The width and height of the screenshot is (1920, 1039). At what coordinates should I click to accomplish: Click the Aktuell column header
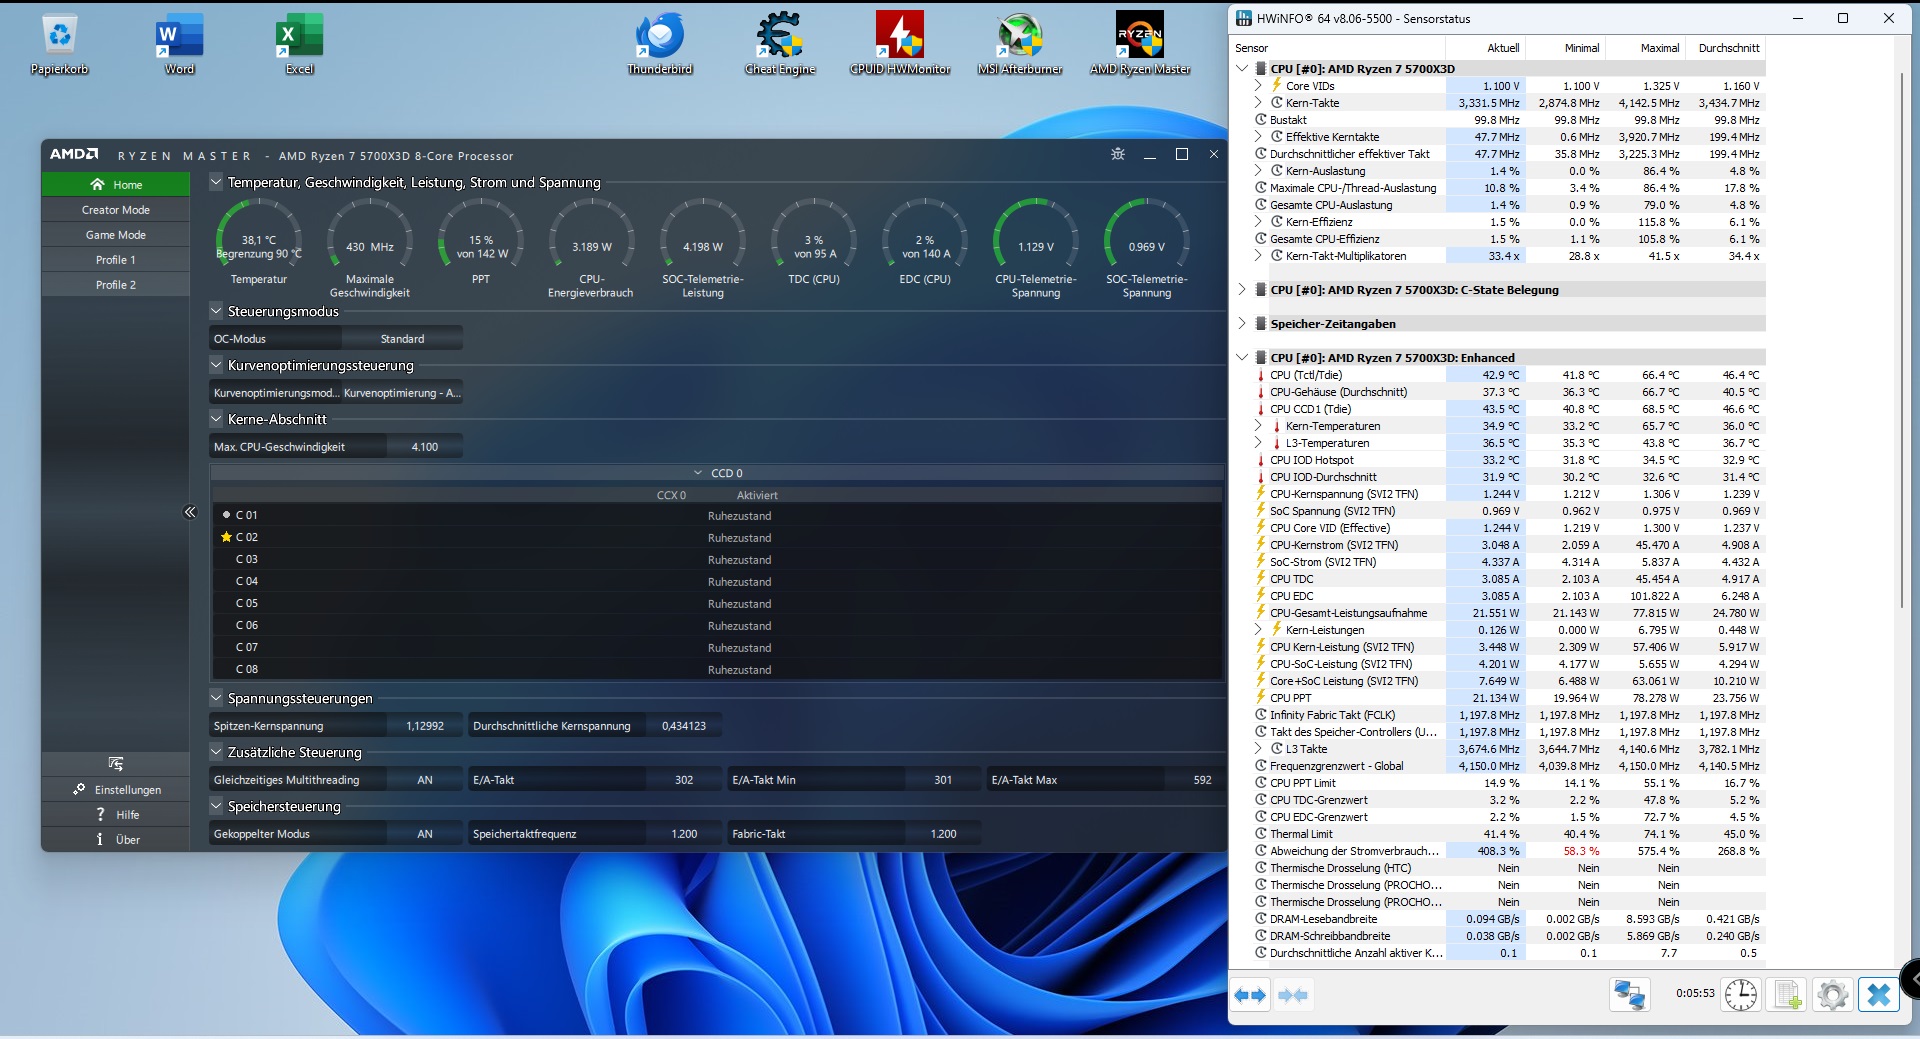(x=1485, y=48)
